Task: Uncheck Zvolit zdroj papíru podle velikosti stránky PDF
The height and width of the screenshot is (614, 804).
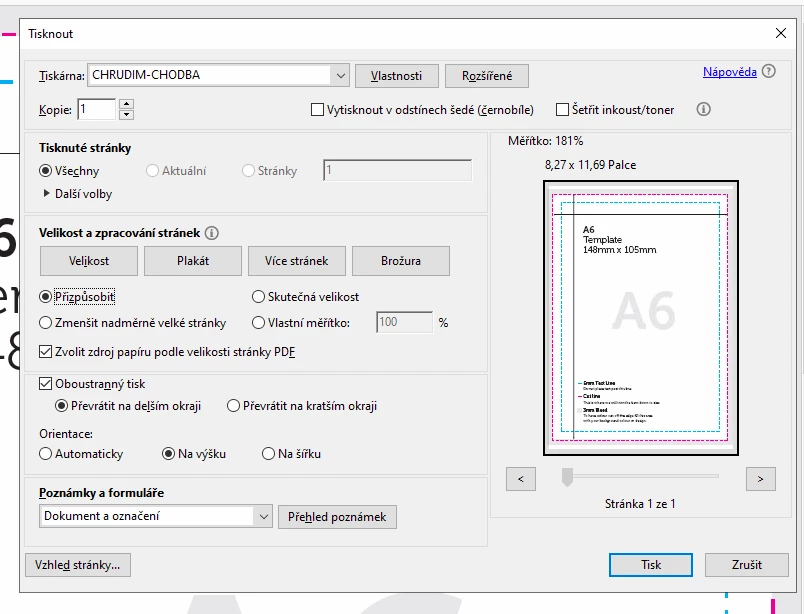Action: [x=46, y=352]
